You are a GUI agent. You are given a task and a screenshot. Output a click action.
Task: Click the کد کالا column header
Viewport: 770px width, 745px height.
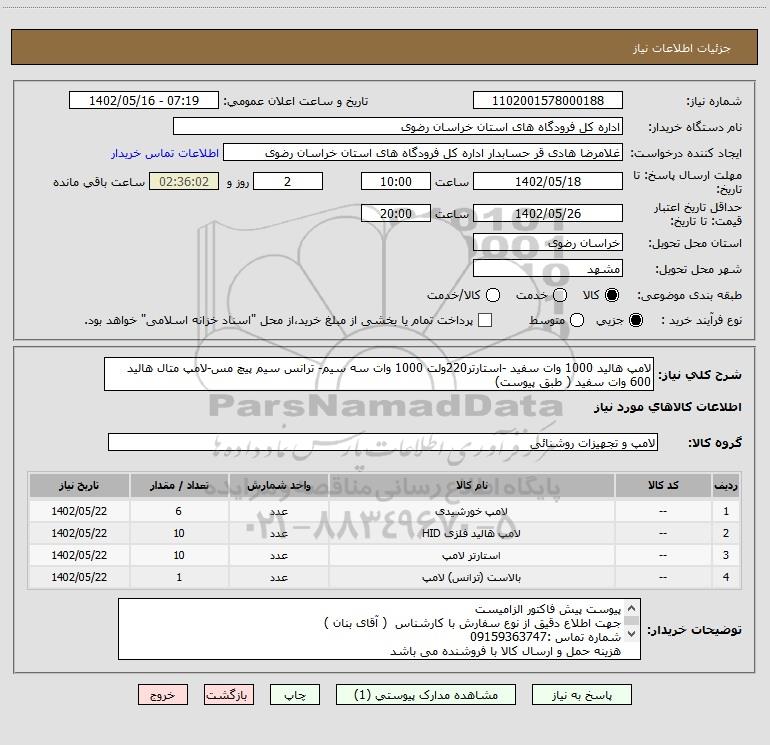click(x=663, y=485)
